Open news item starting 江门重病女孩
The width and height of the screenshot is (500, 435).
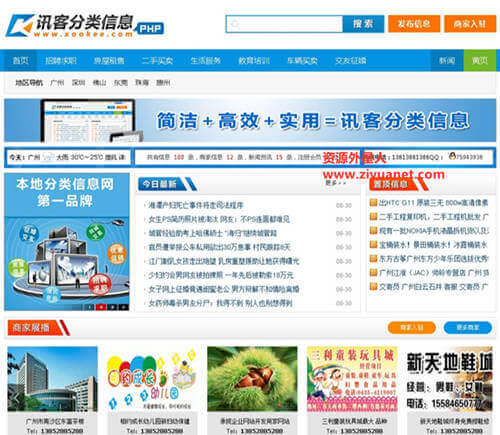click(224, 261)
